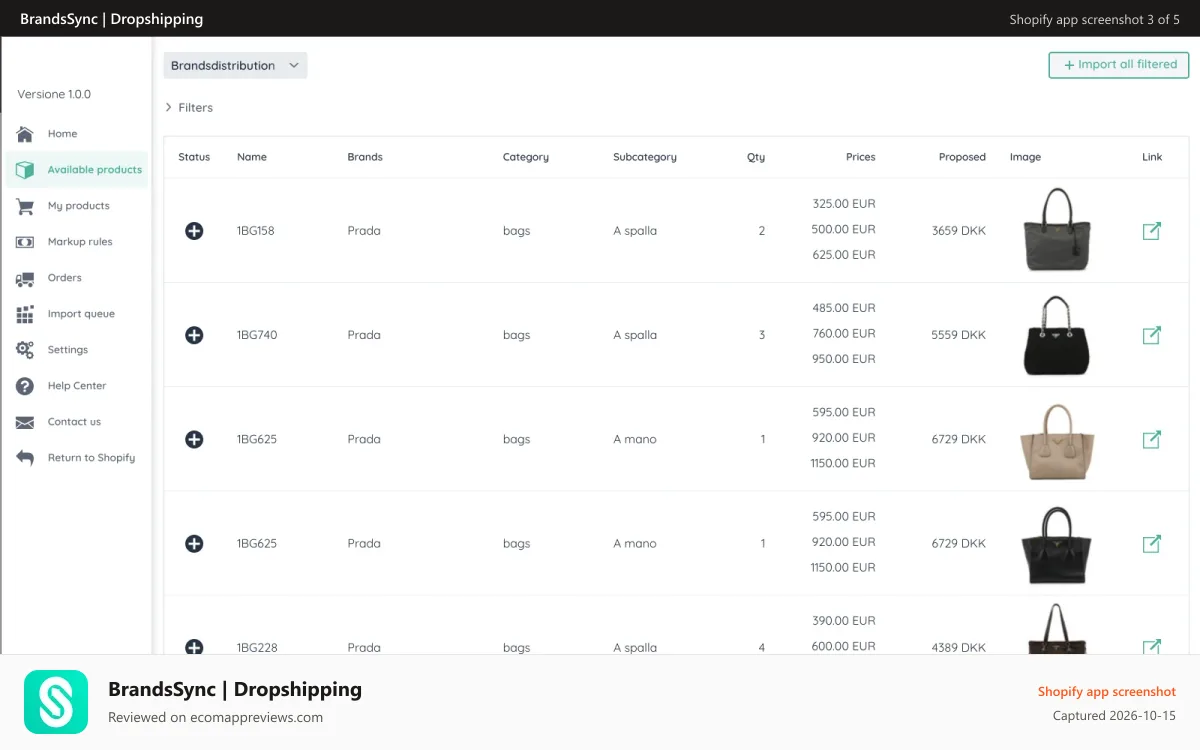Click plus icon for black 1BG625 bag
Screen dimensions: 1200x750
coord(194,544)
